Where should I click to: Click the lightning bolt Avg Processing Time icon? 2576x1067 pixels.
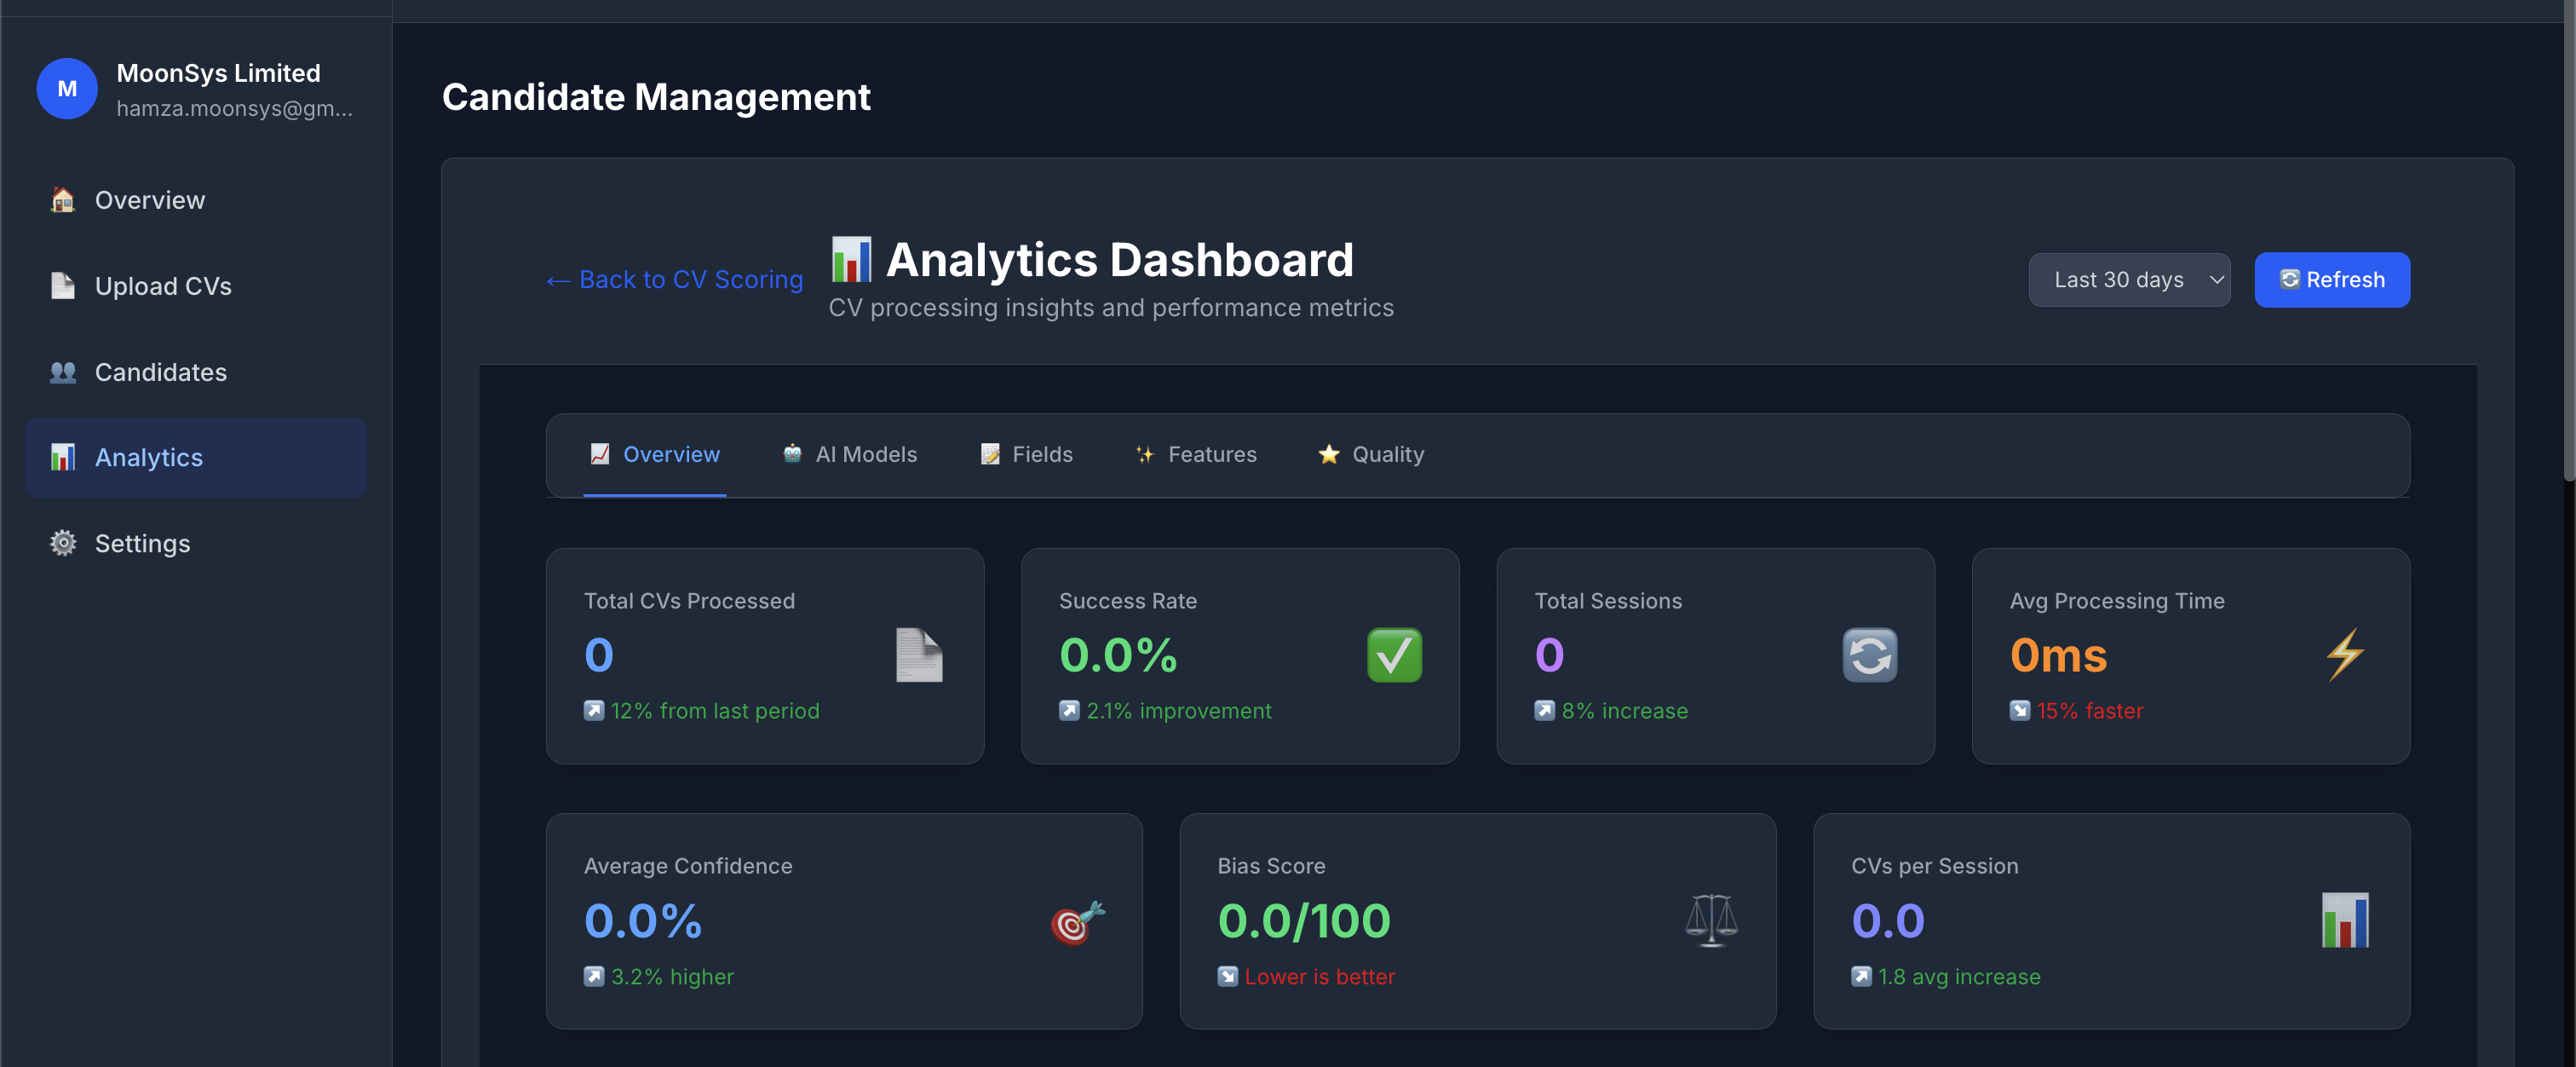[2344, 655]
